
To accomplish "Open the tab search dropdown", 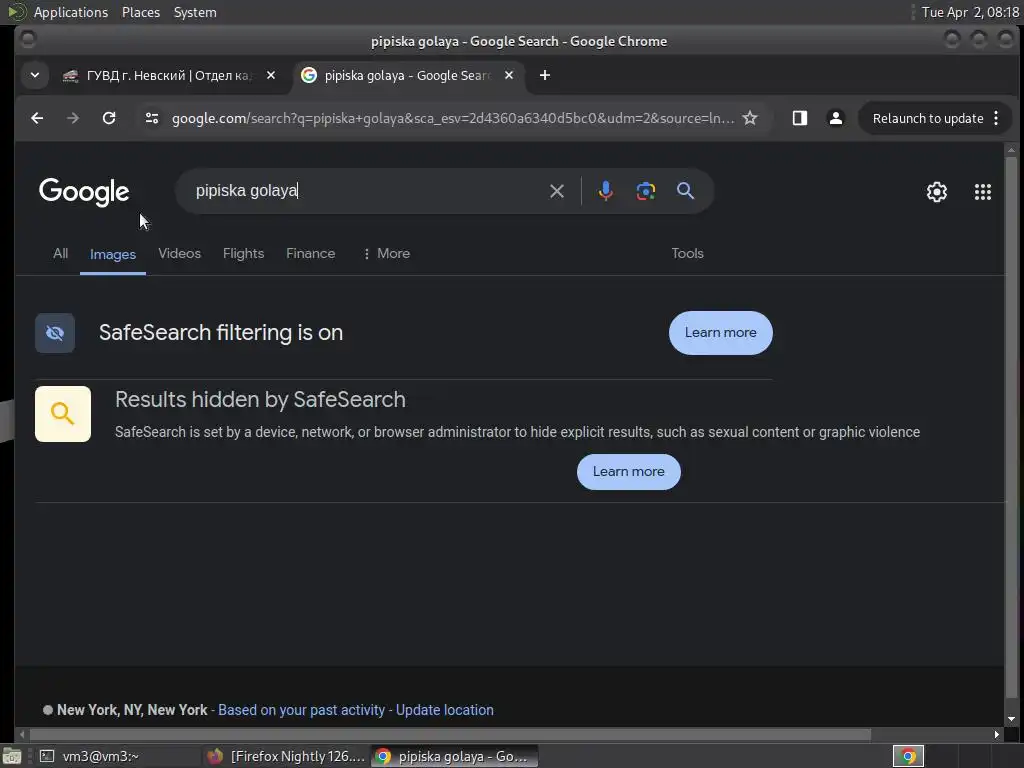I will (x=35, y=75).
